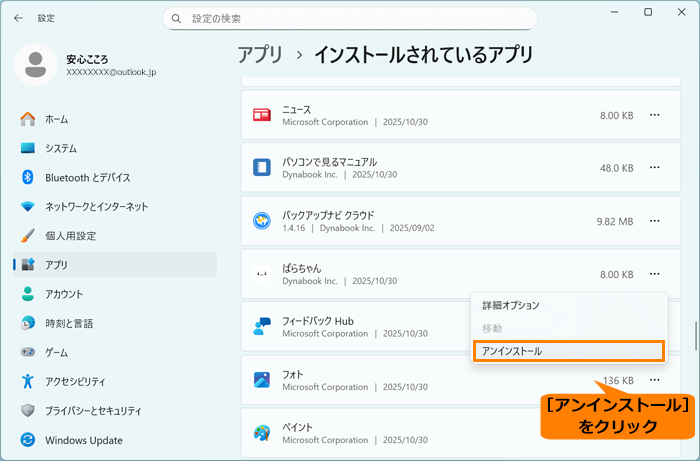Minimize the Settings window
700x461 pixels.
tap(615, 12)
